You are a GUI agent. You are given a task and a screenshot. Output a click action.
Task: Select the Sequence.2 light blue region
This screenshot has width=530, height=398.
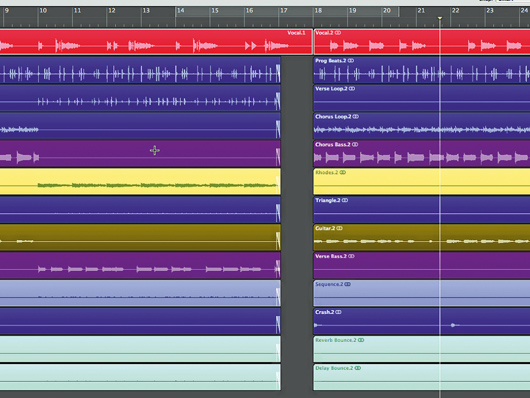[x=421, y=293]
